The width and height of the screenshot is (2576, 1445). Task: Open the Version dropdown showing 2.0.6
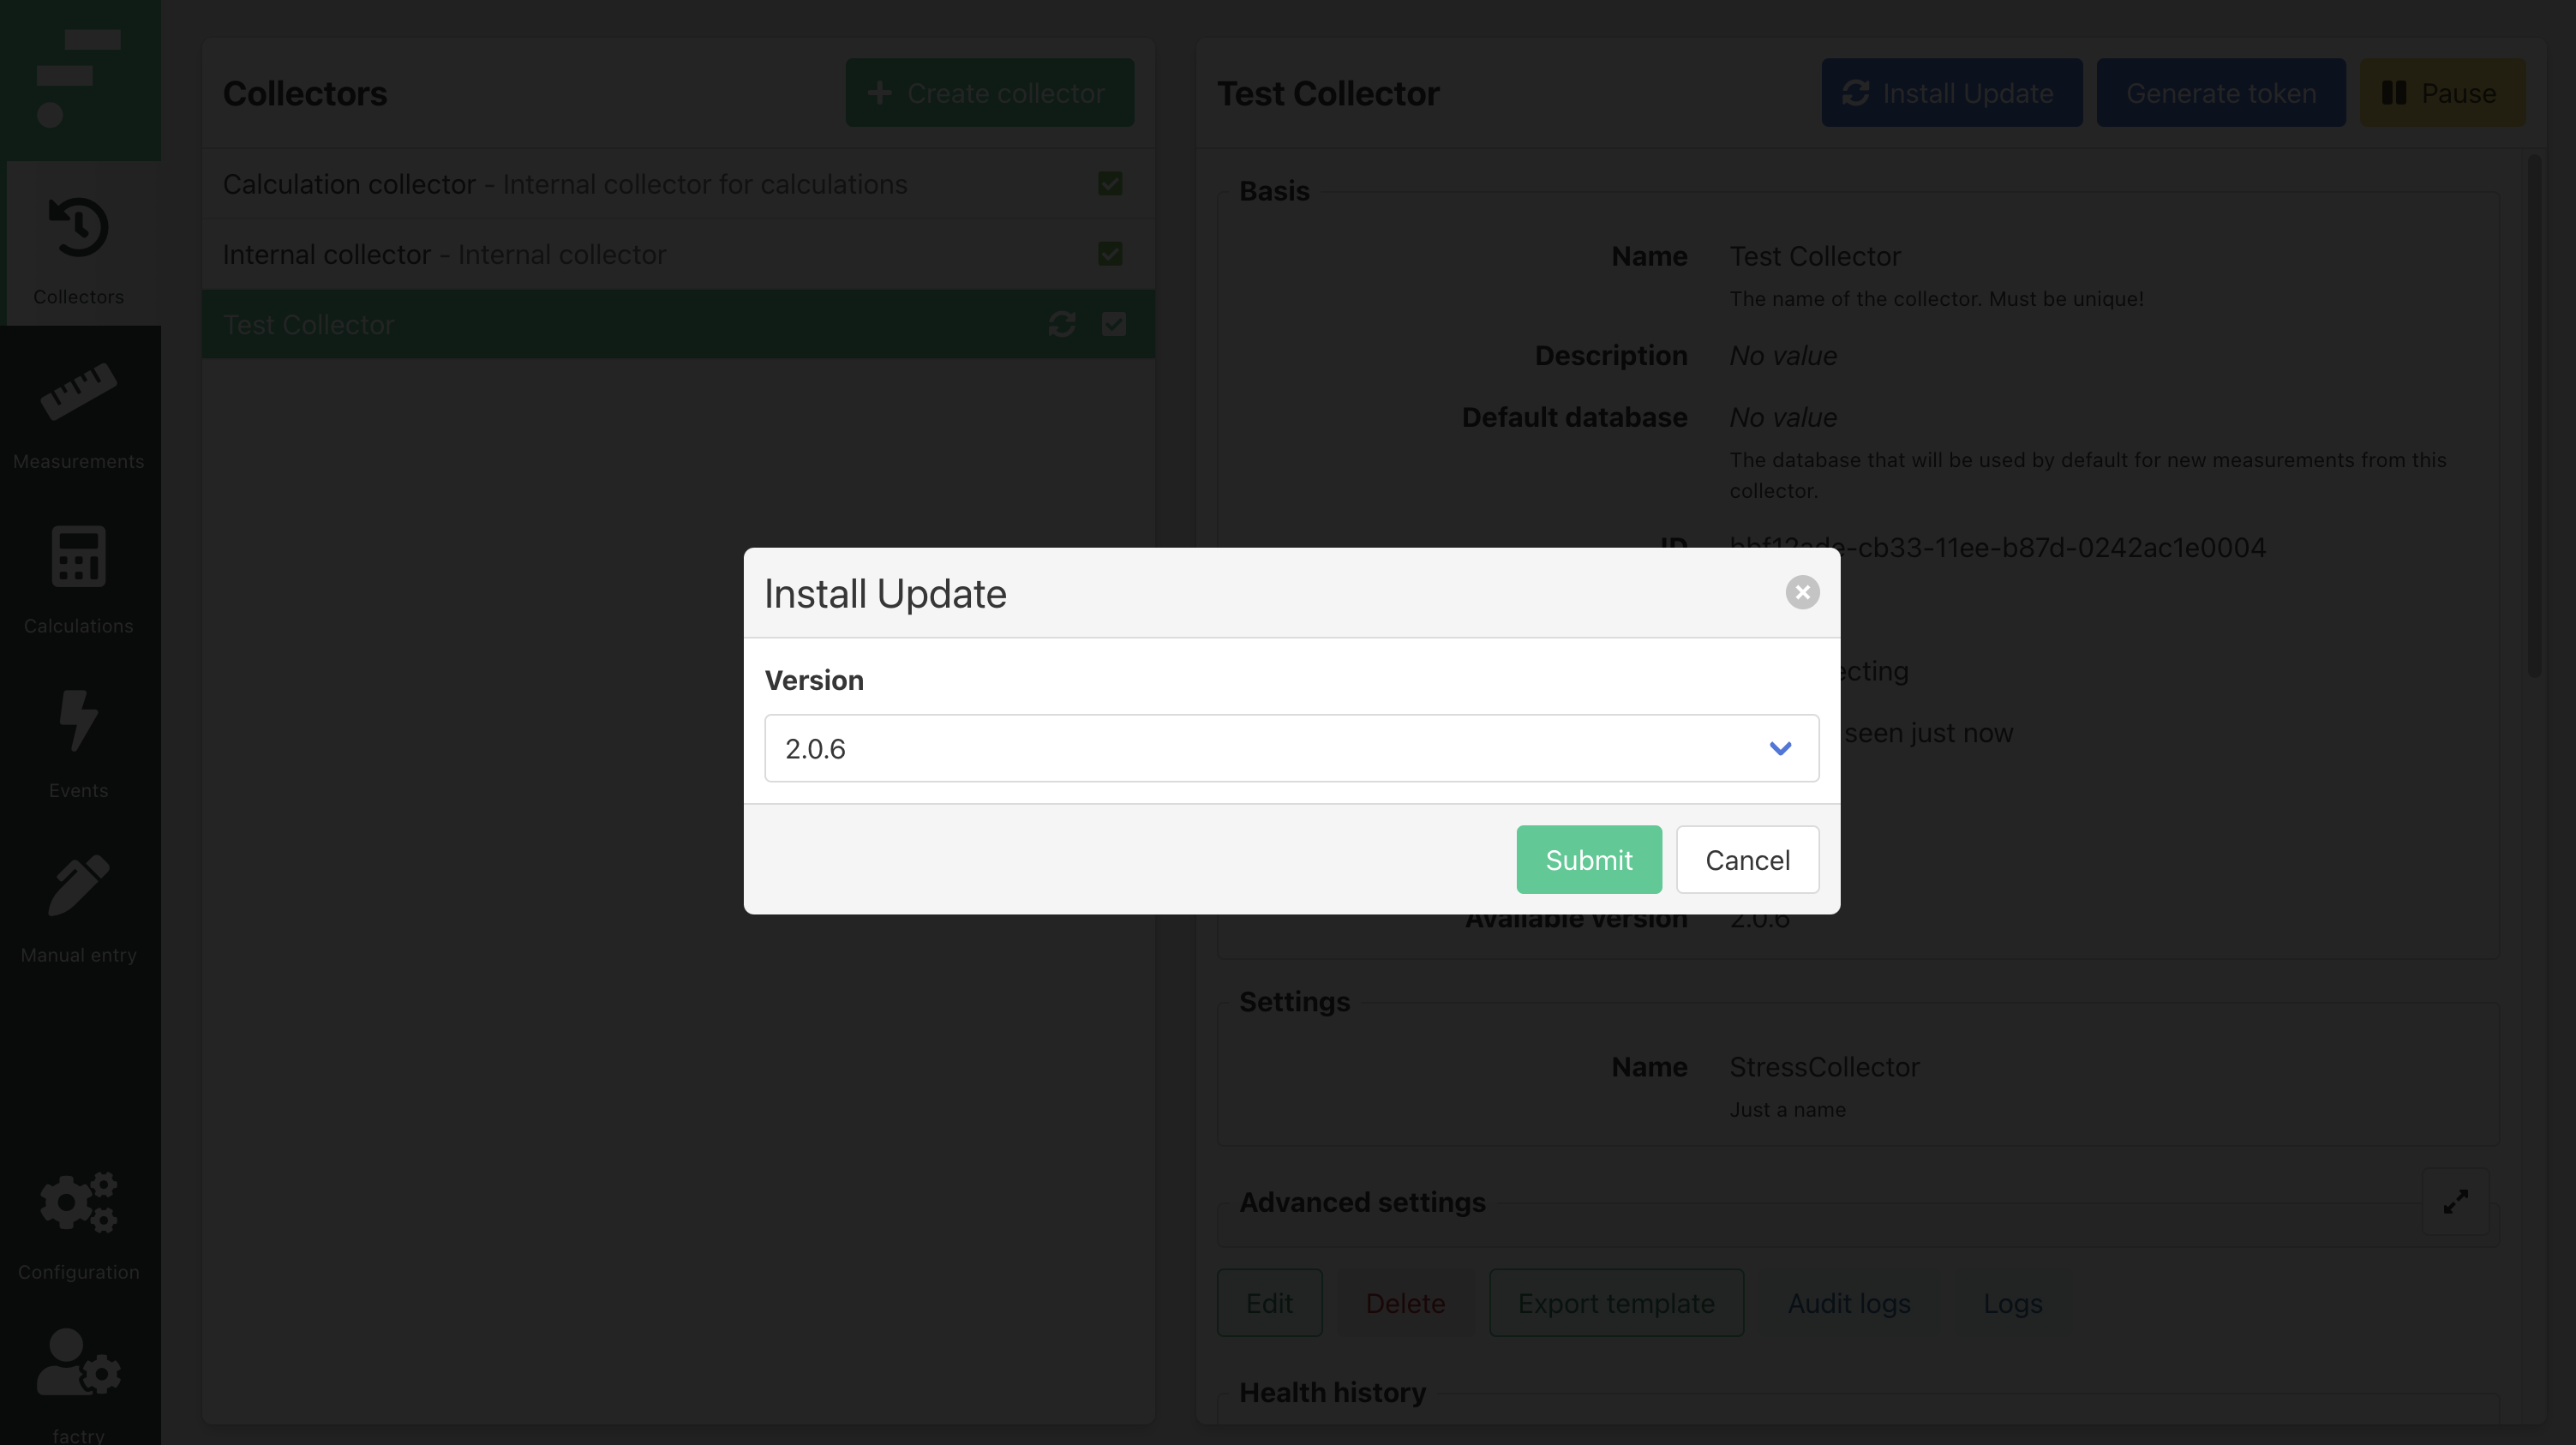[x=1291, y=748]
